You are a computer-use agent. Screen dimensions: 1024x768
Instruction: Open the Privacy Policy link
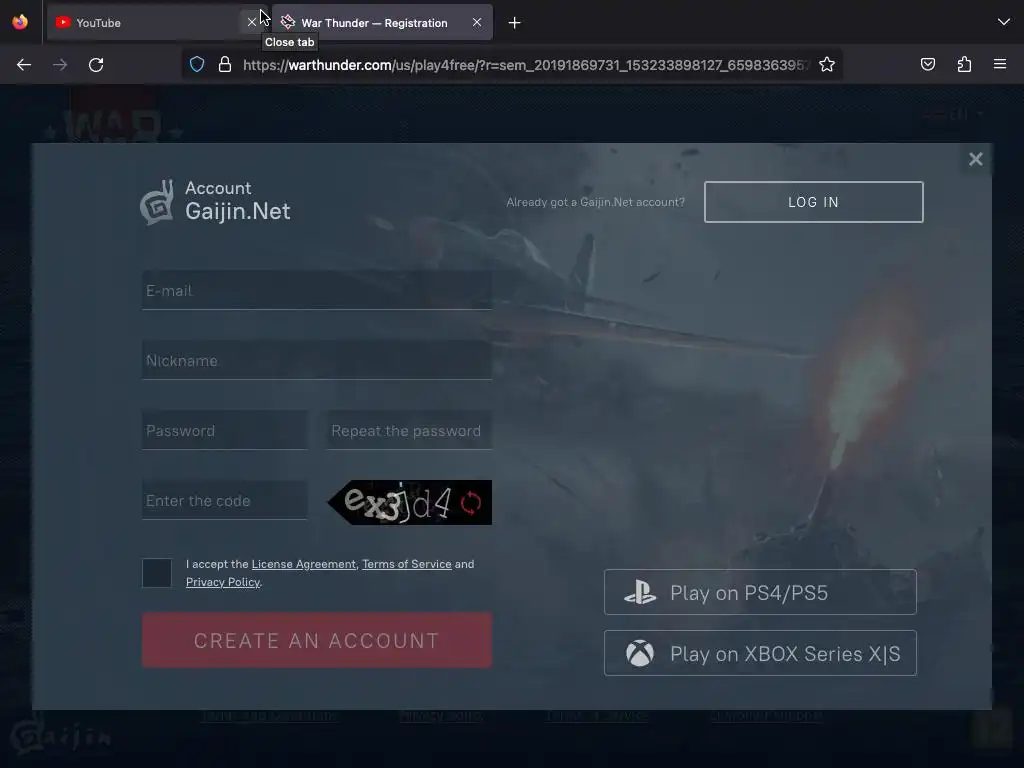point(223,582)
